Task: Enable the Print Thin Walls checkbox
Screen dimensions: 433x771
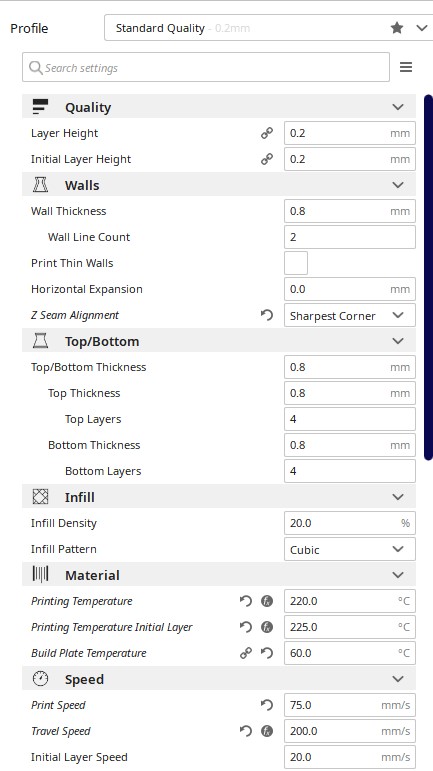Action: pyautogui.click(x=296, y=263)
